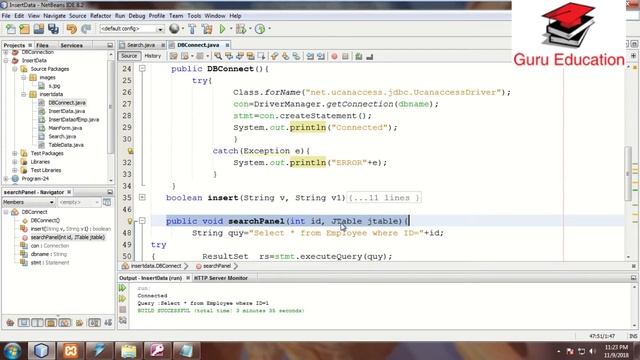The width and height of the screenshot is (640, 360).
Task: Click the Open Project toolbar icon
Action: pyautogui.click(x=39, y=29)
